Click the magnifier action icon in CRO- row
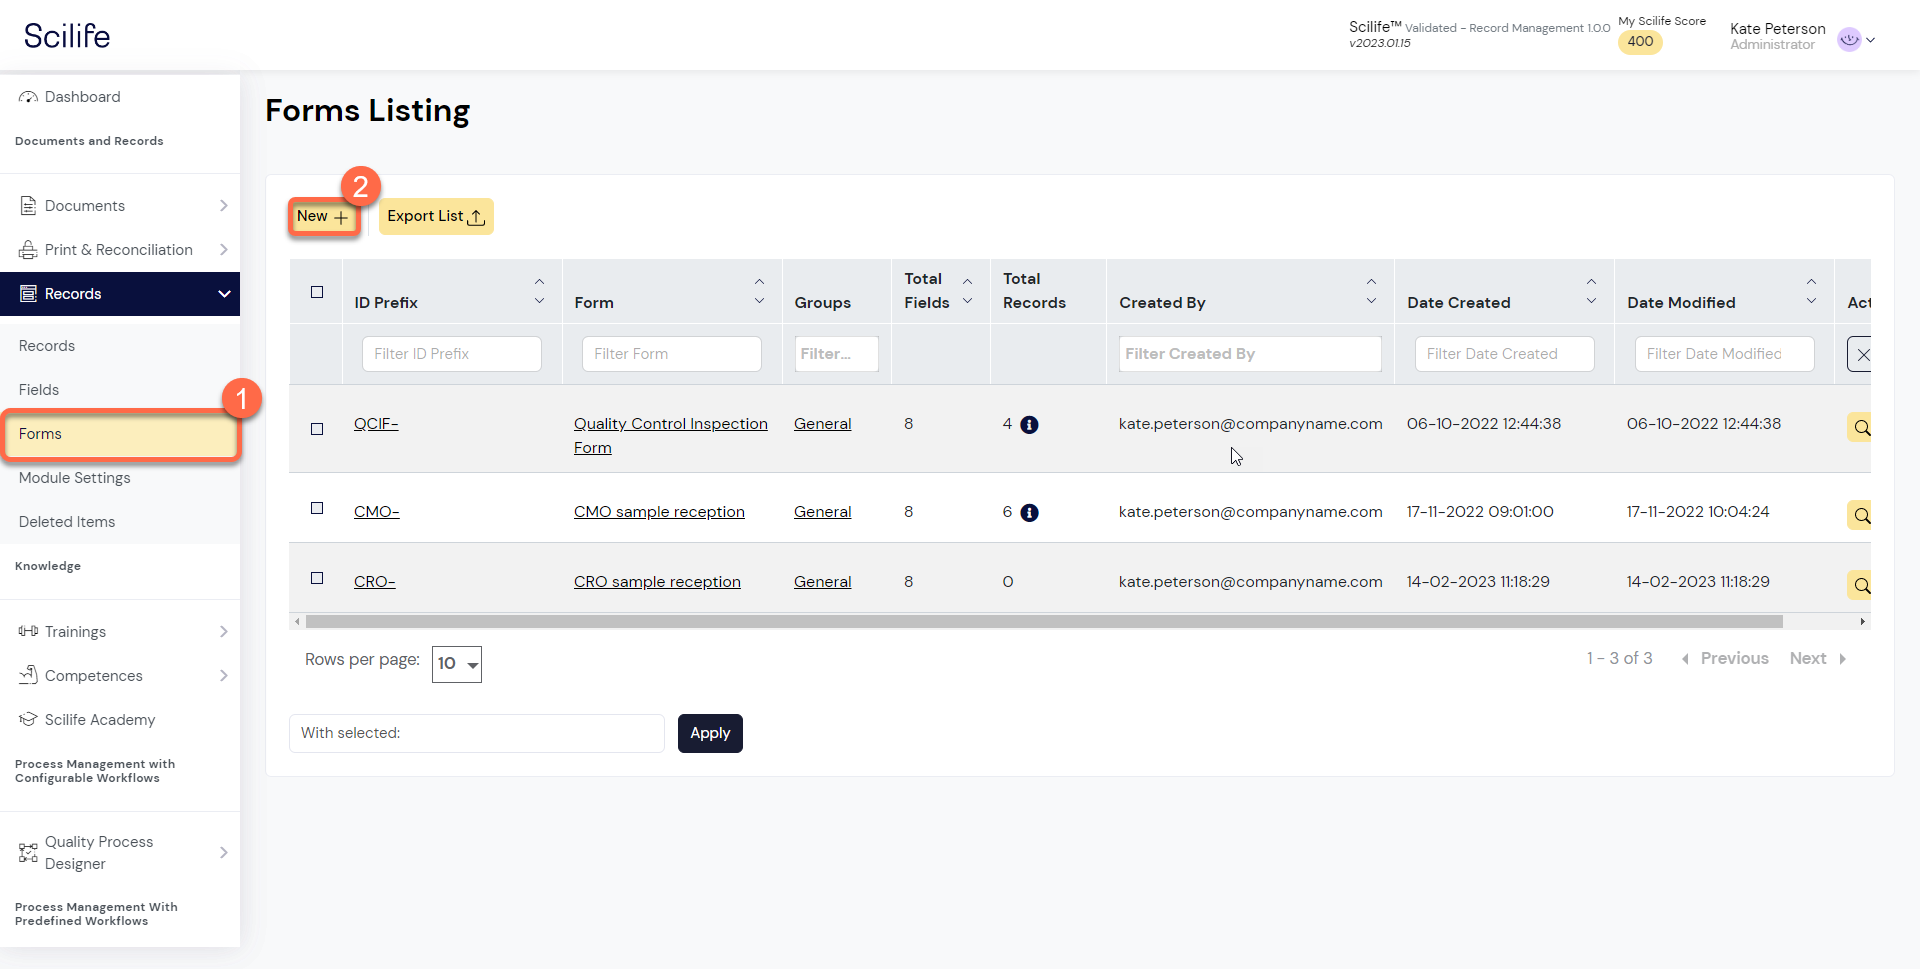 coord(1860,585)
